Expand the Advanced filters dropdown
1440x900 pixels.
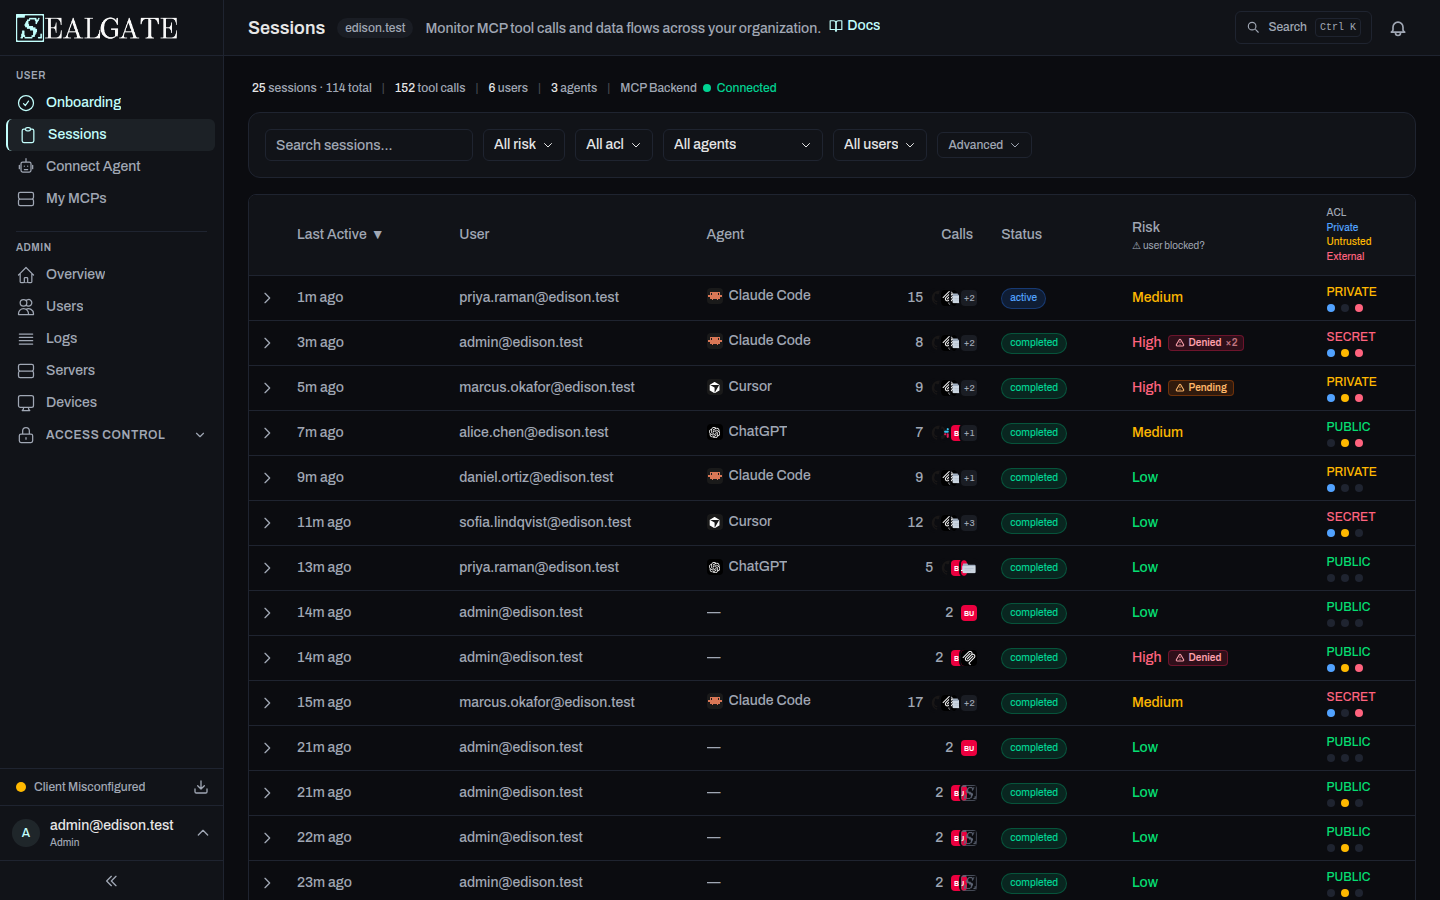[984, 145]
